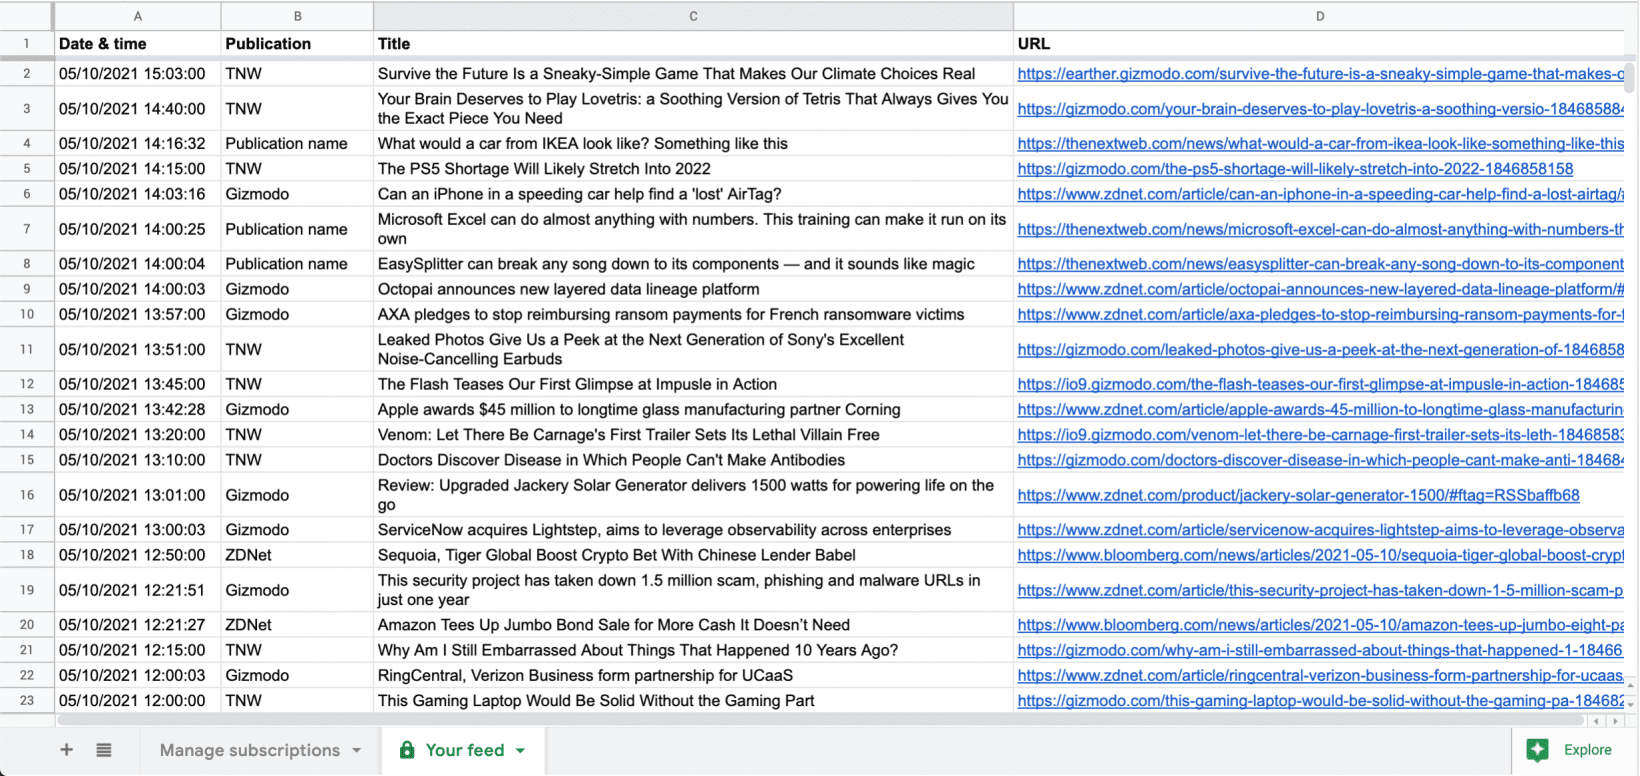This screenshot has height=776, width=1640.
Task: Select column B header
Action: pos(298,16)
